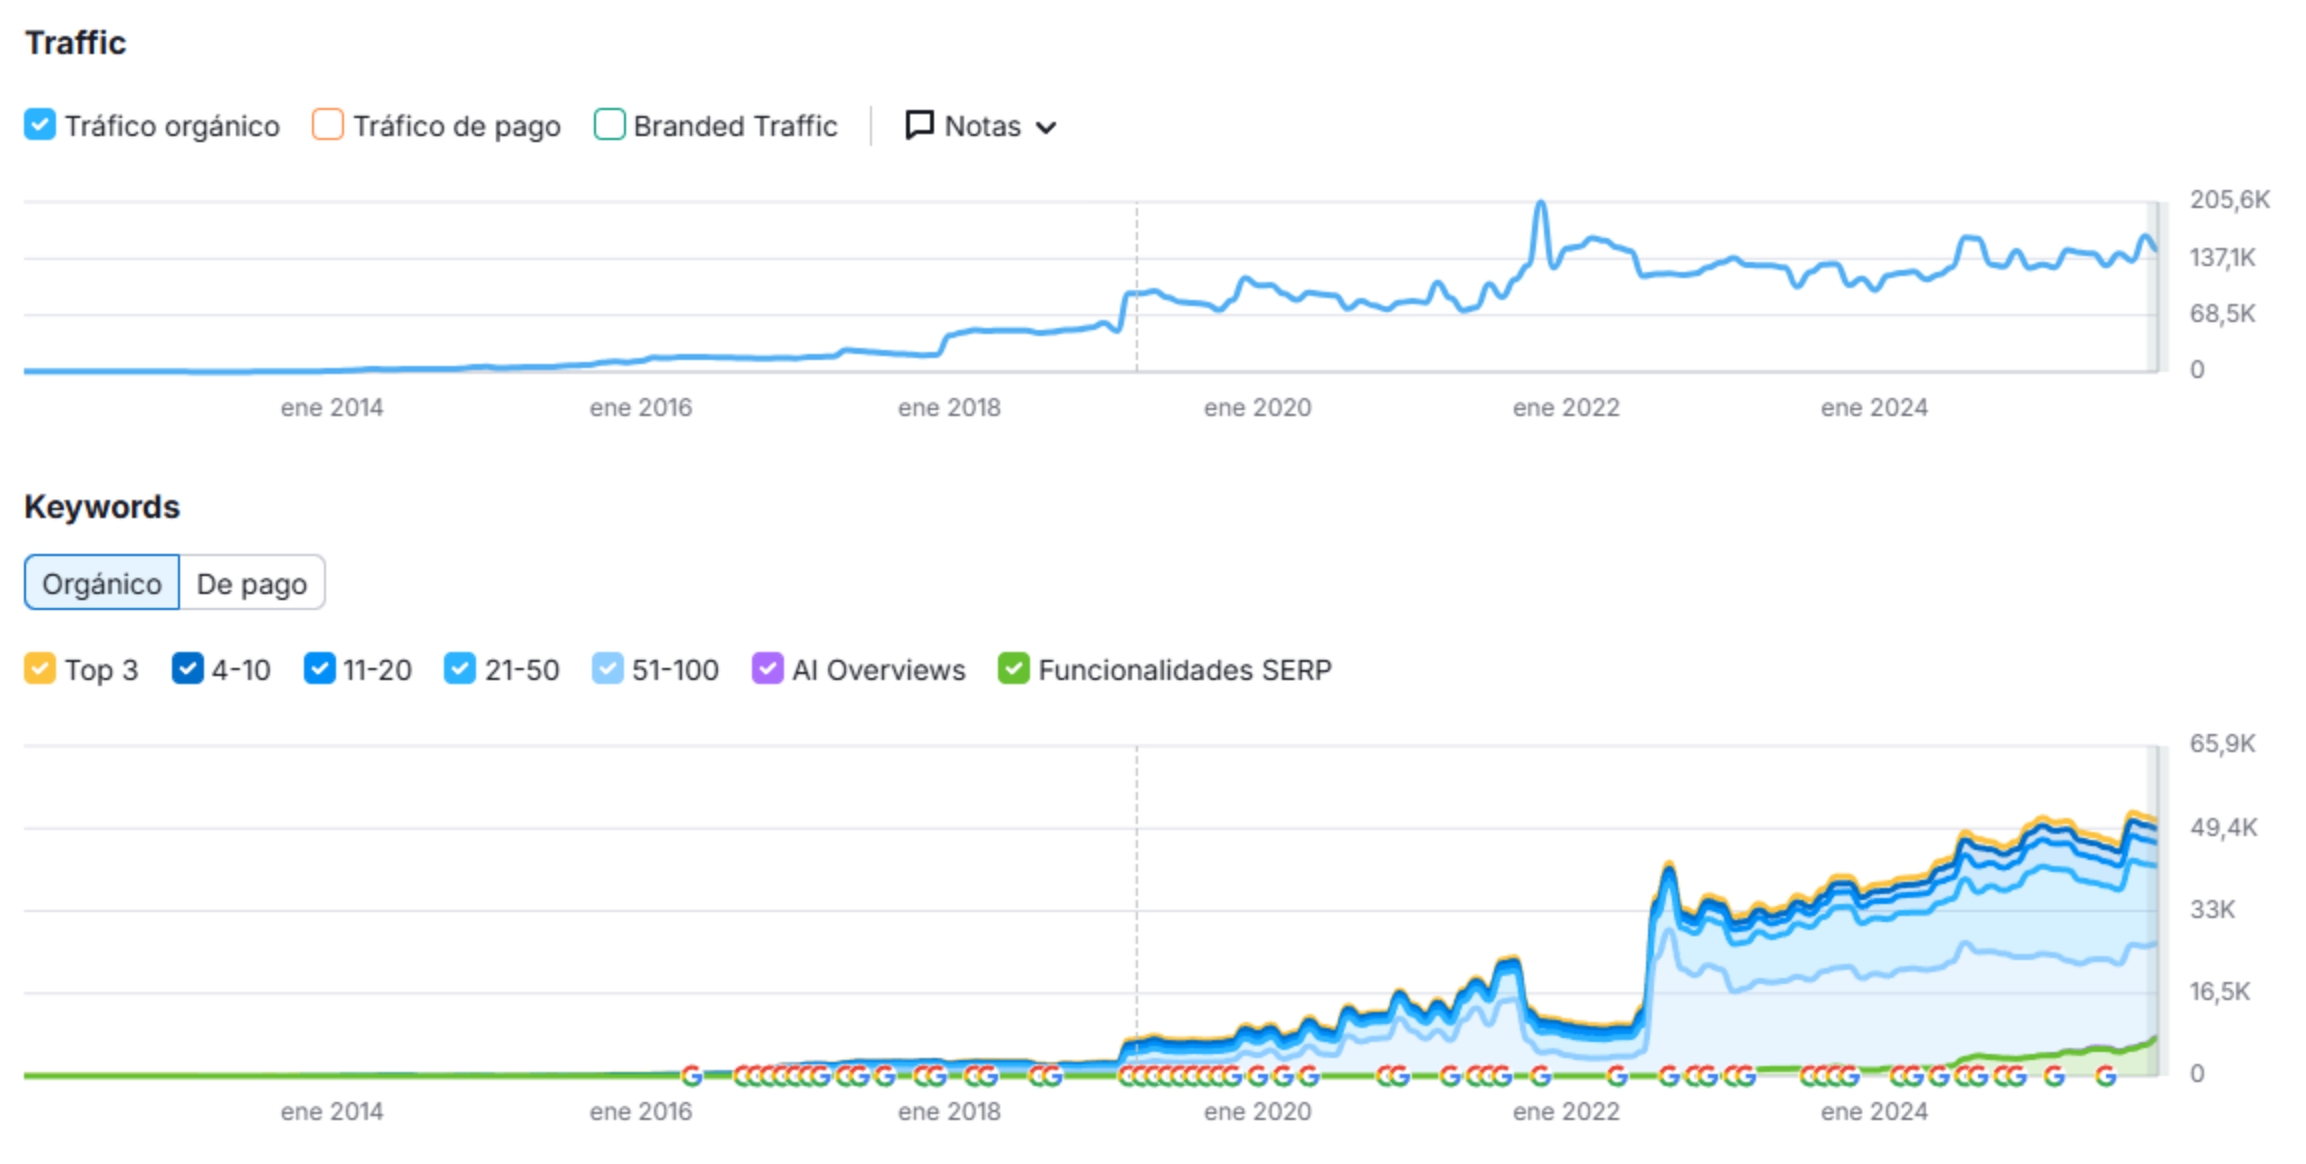Uncheck the 51-100 position range
This screenshot has width=2306, height=1164.
tap(607, 669)
